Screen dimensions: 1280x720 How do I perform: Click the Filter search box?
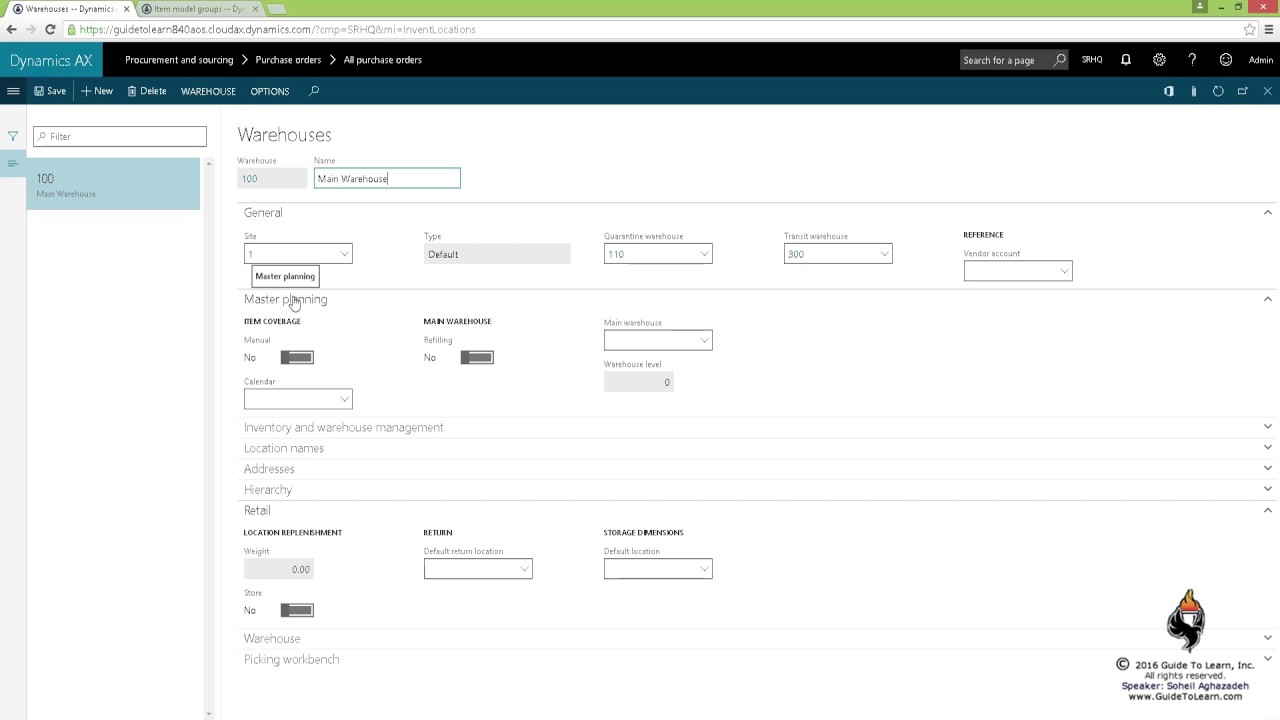coord(120,136)
